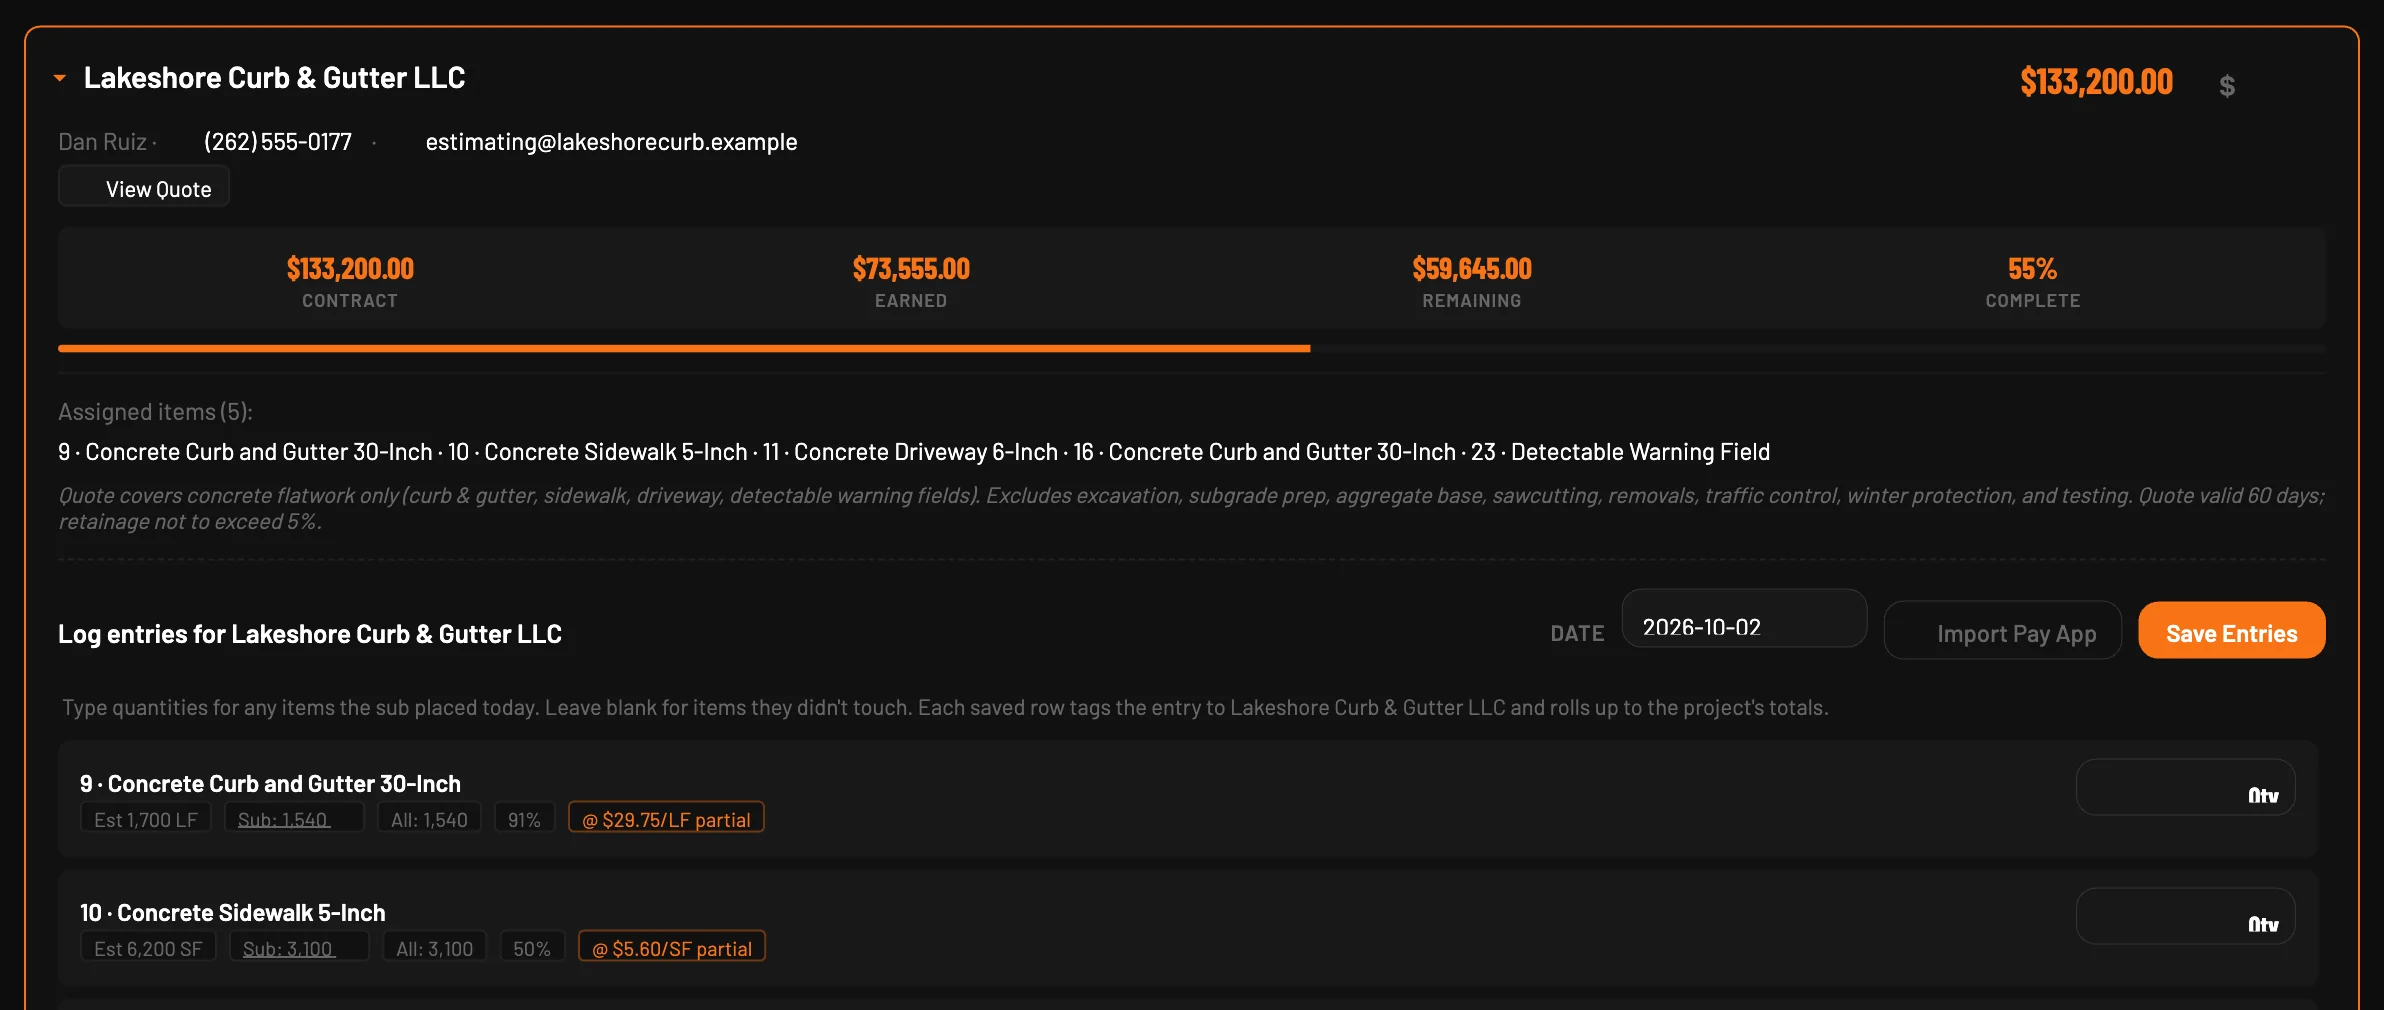Click the $73,555.00 earned amount

tap(911, 269)
